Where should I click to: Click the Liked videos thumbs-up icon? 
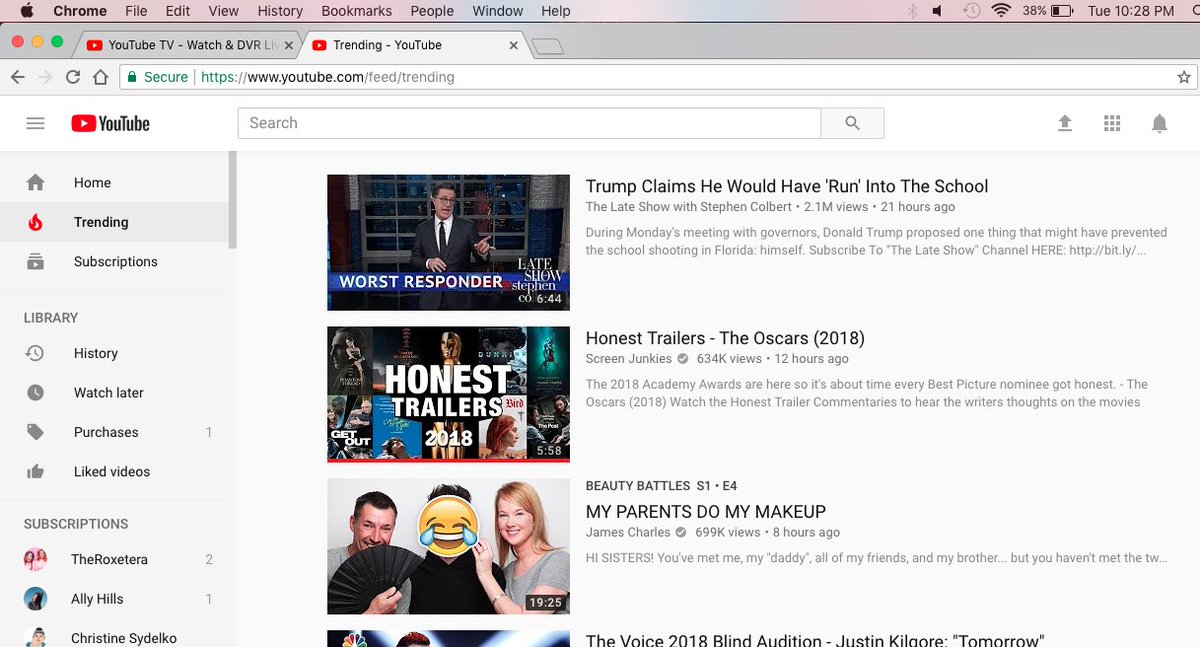(35, 471)
